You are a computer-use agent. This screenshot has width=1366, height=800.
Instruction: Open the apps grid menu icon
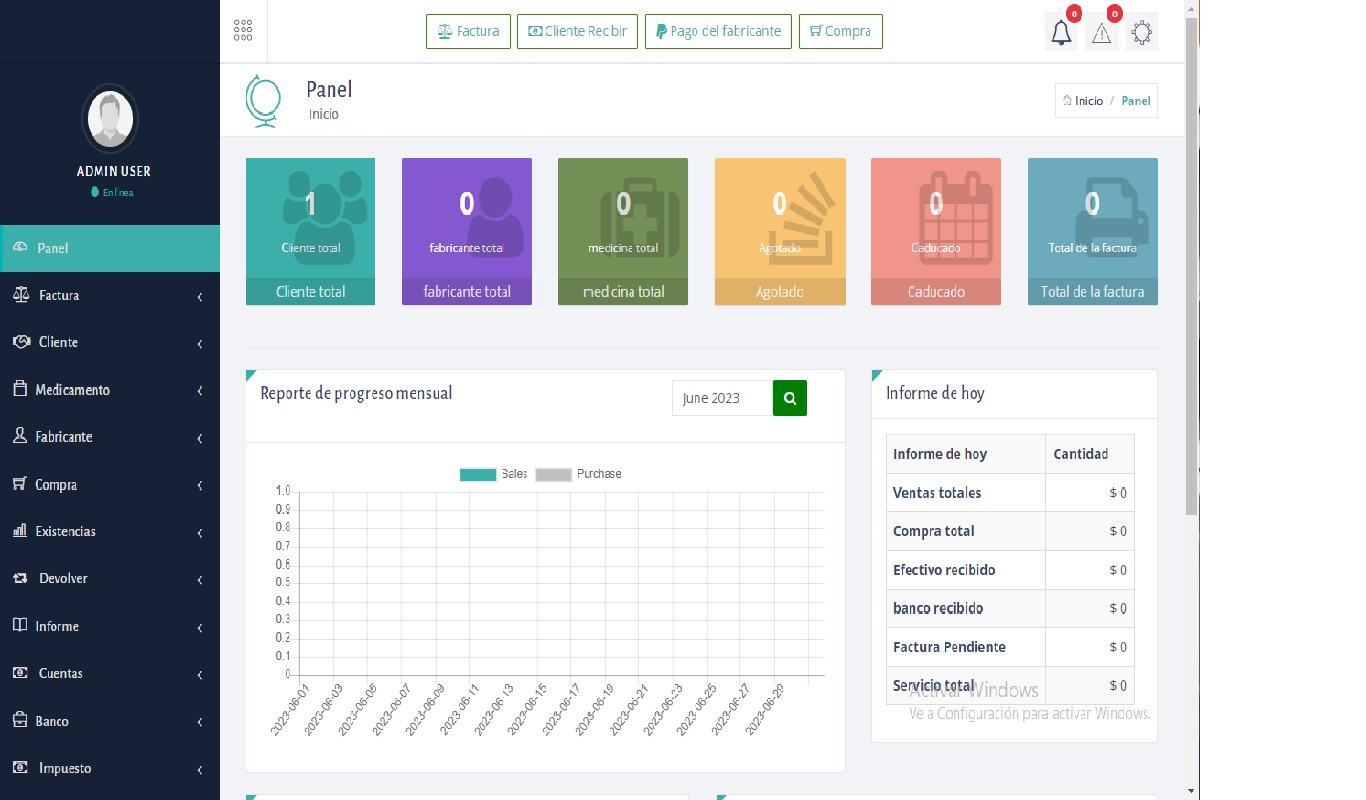[x=243, y=31]
